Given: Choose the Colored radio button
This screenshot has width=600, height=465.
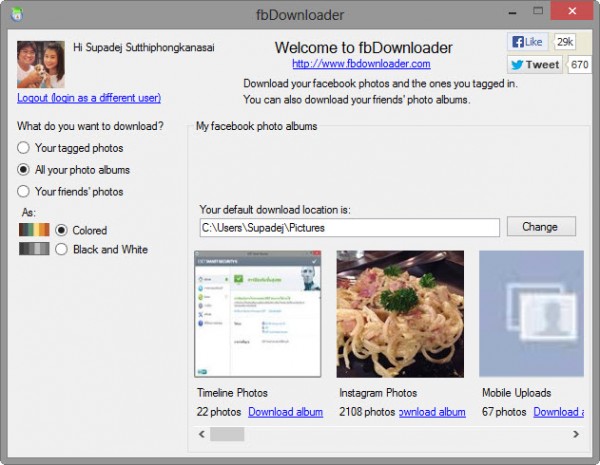Looking at the screenshot, I should pos(61,230).
